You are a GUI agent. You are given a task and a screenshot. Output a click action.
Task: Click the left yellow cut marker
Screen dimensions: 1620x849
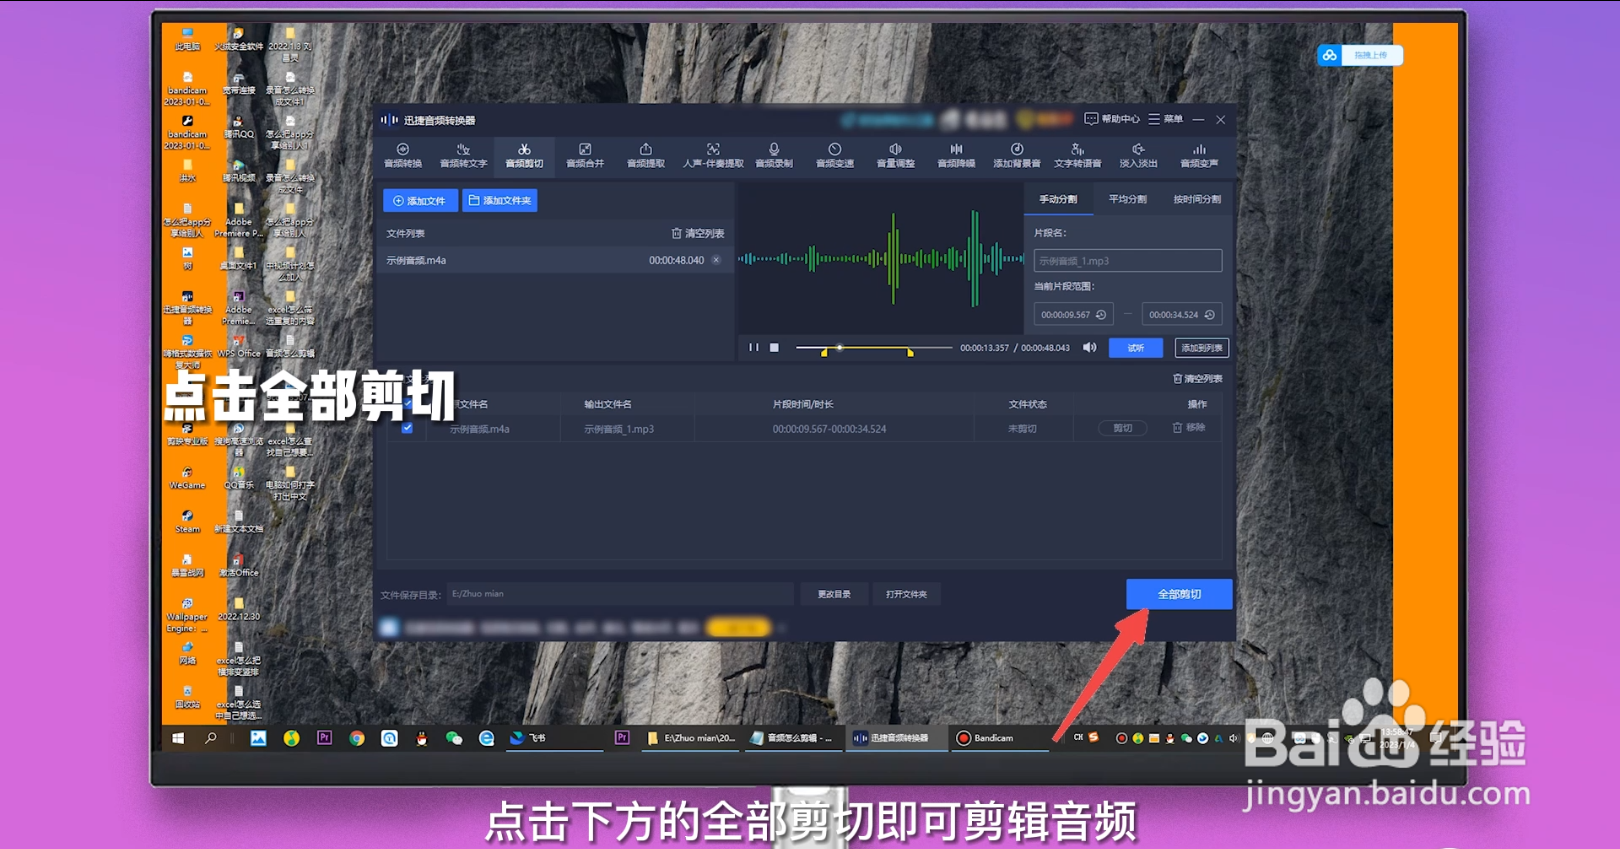[824, 352]
